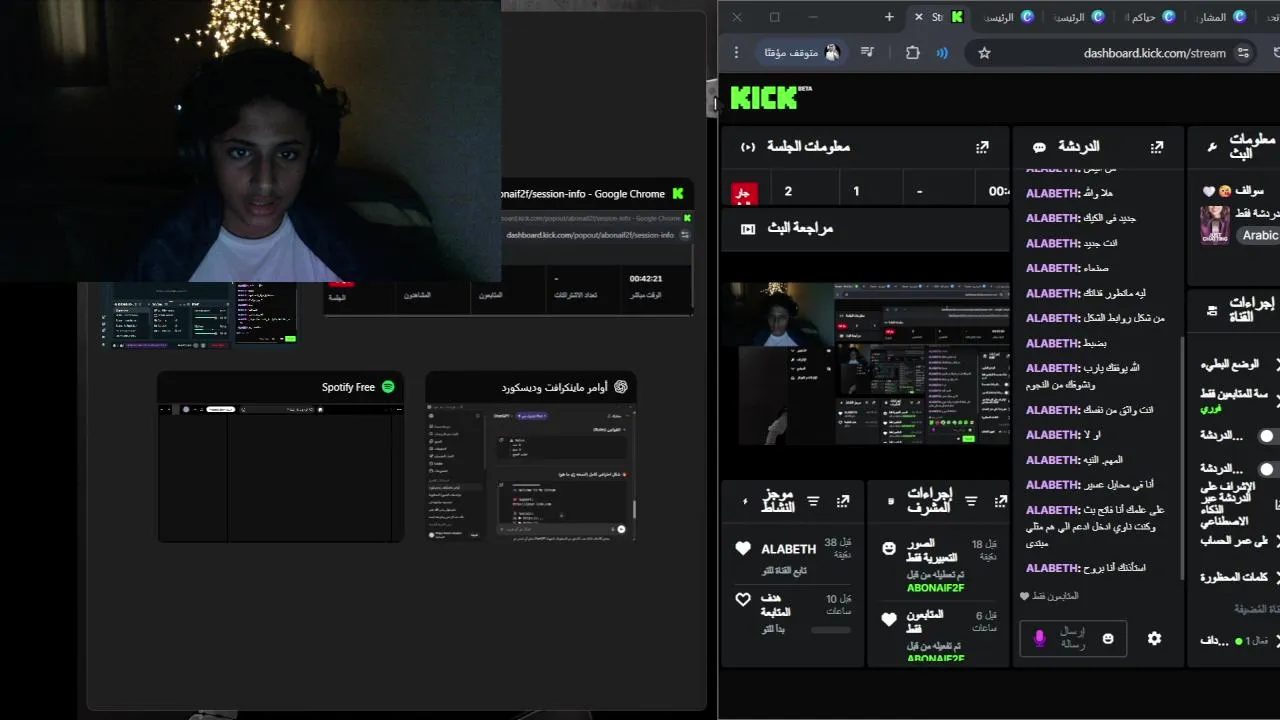Pop out the moderator actions panel
This screenshot has width=1280, height=720.
pyautogui.click(x=1000, y=501)
